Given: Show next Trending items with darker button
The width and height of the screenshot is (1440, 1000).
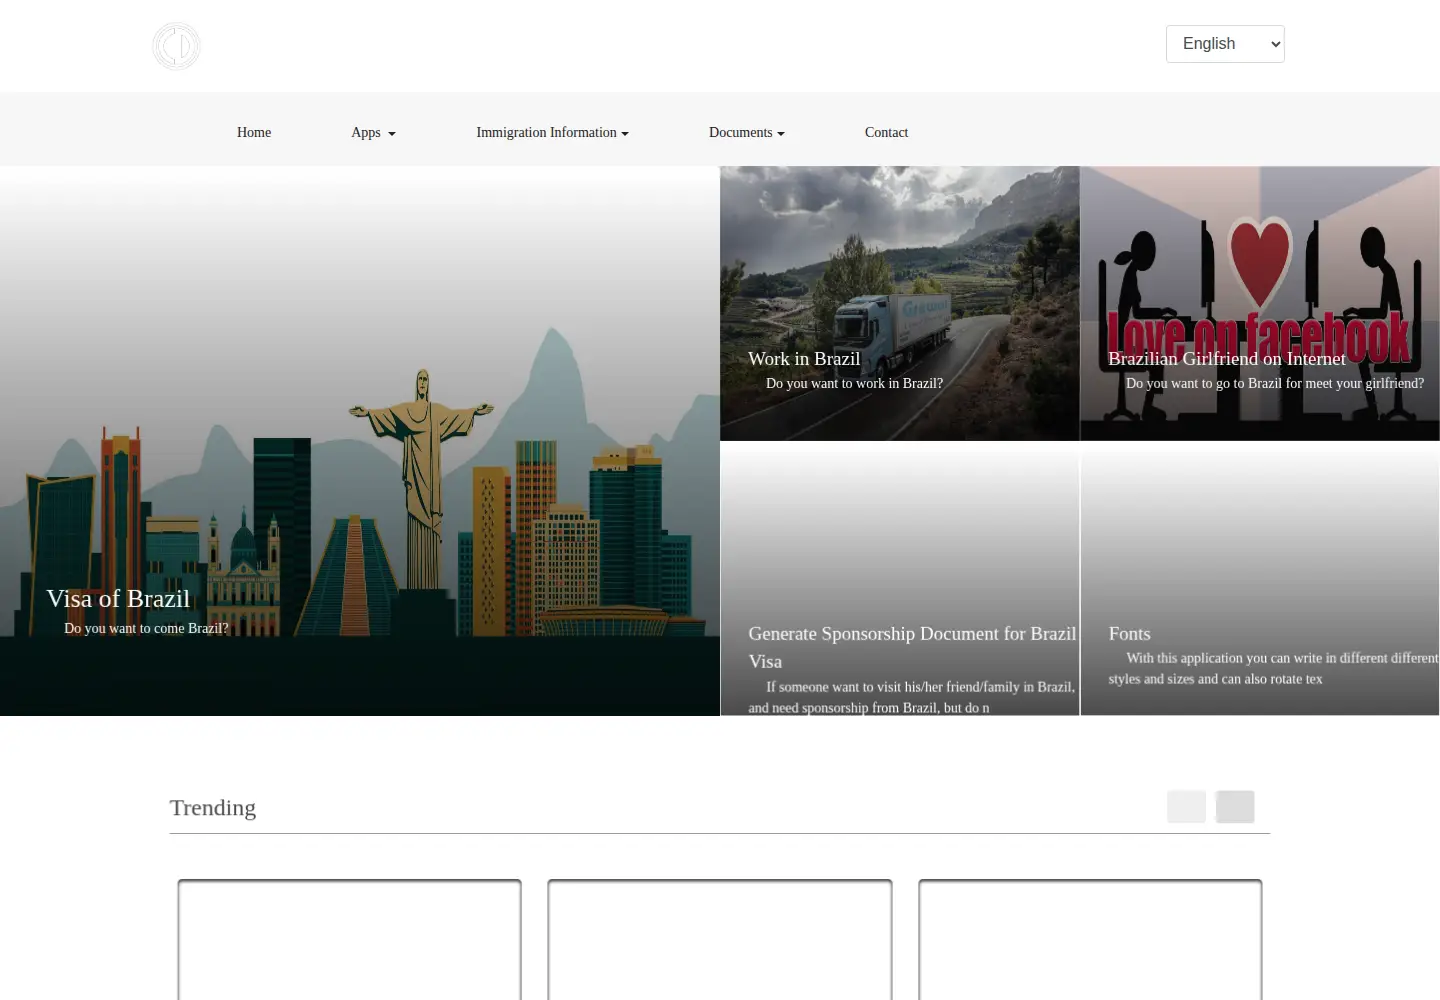Looking at the screenshot, I should point(1235,807).
